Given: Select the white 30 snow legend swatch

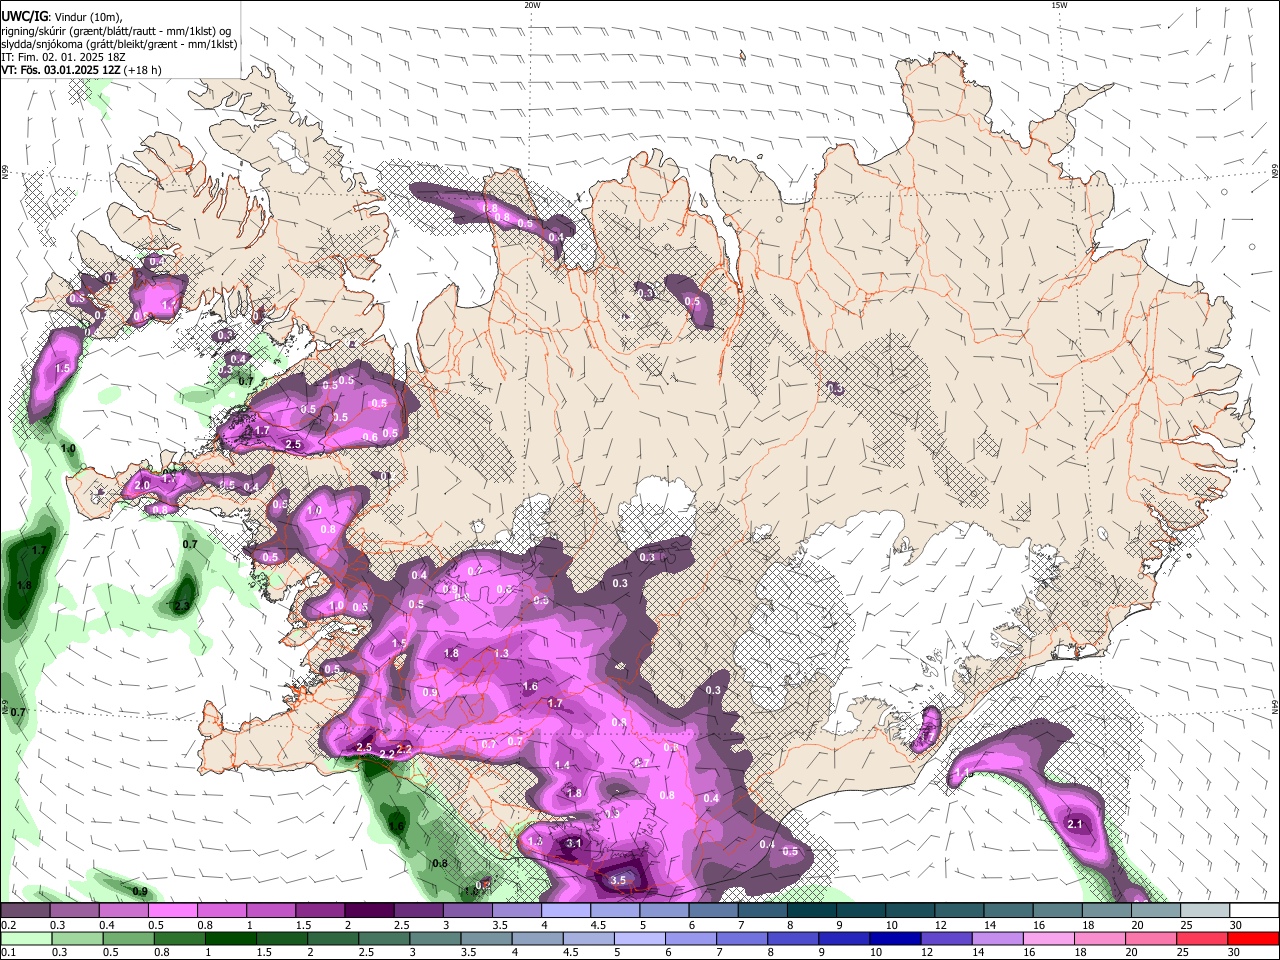Looking at the screenshot, I should (x=1255, y=910).
